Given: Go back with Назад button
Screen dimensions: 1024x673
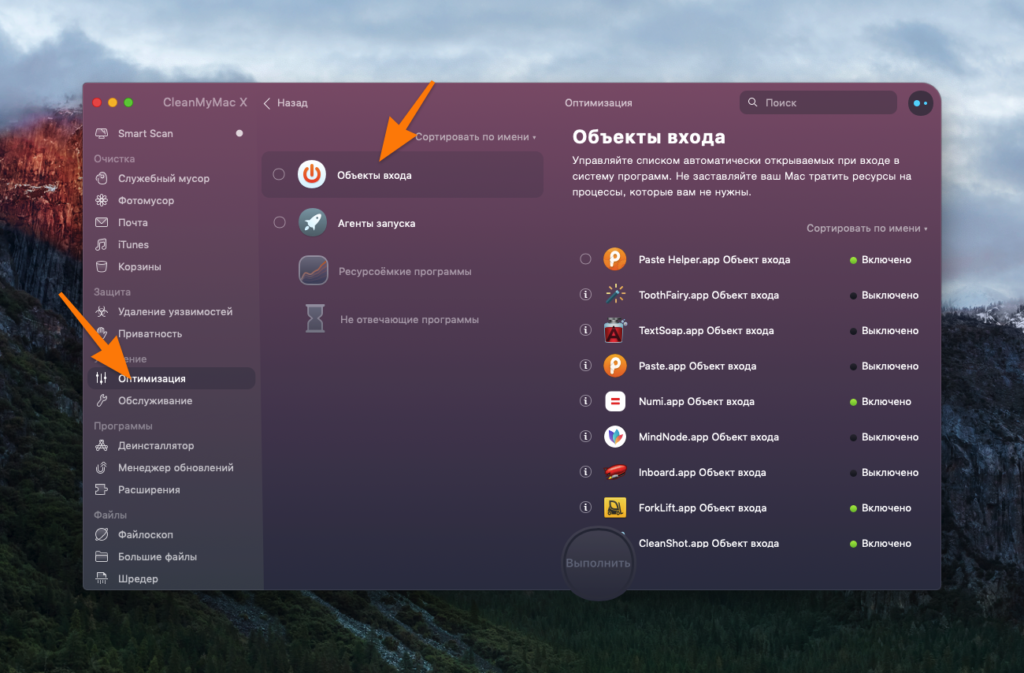Looking at the screenshot, I should (x=285, y=103).
